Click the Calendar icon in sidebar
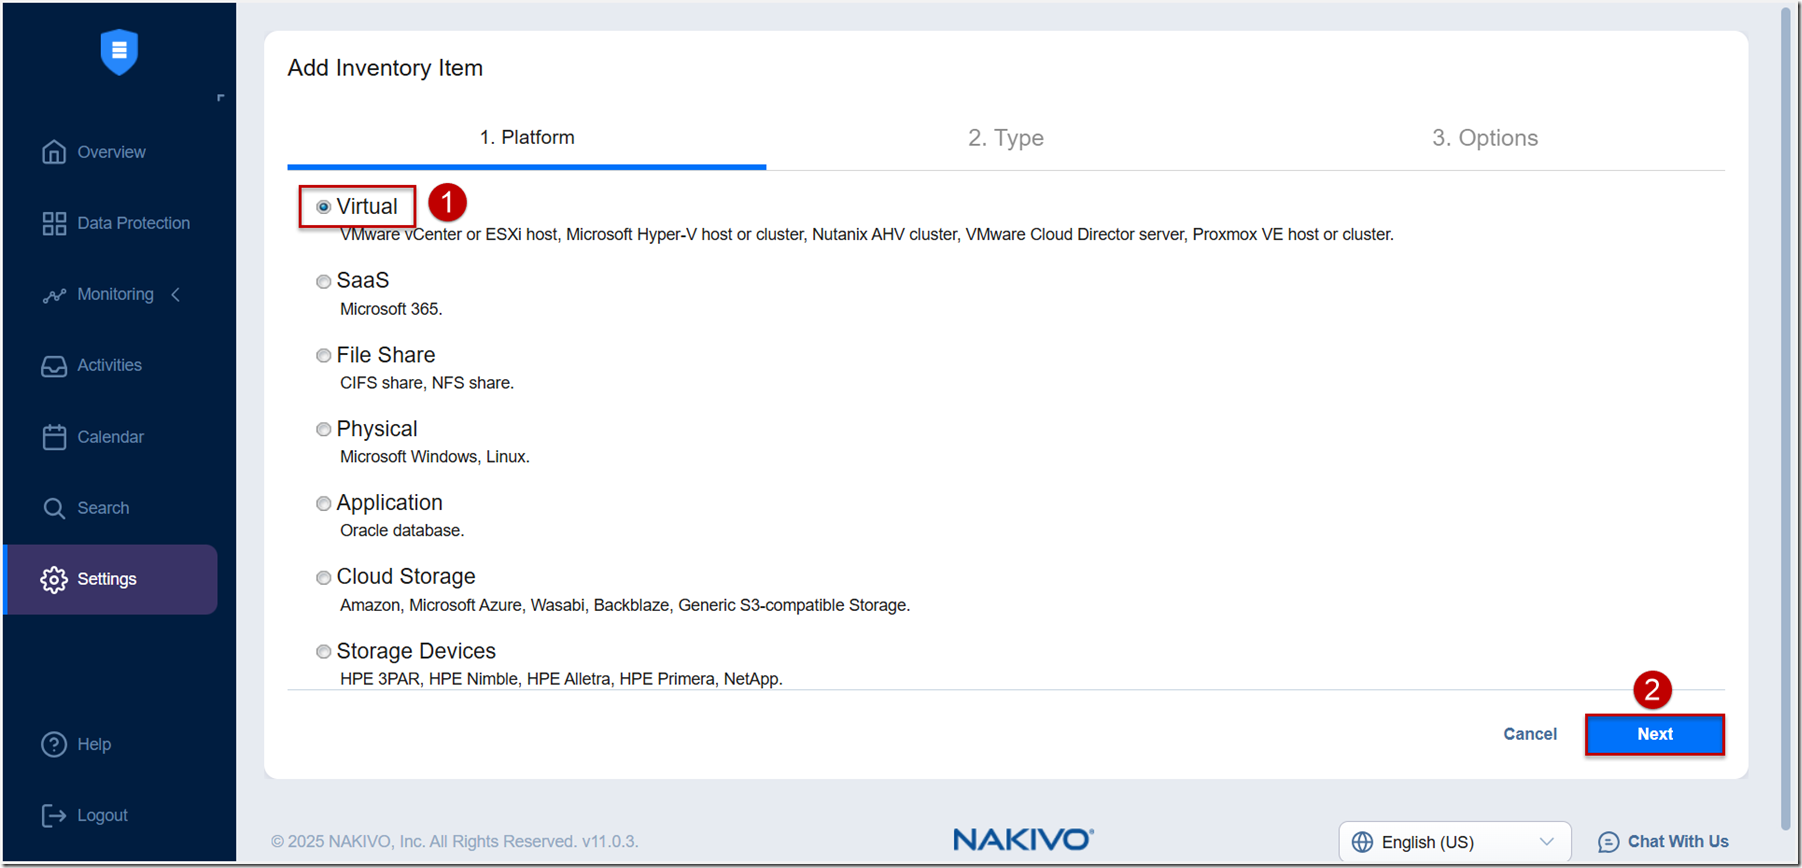1802x868 pixels. (x=54, y=437)
